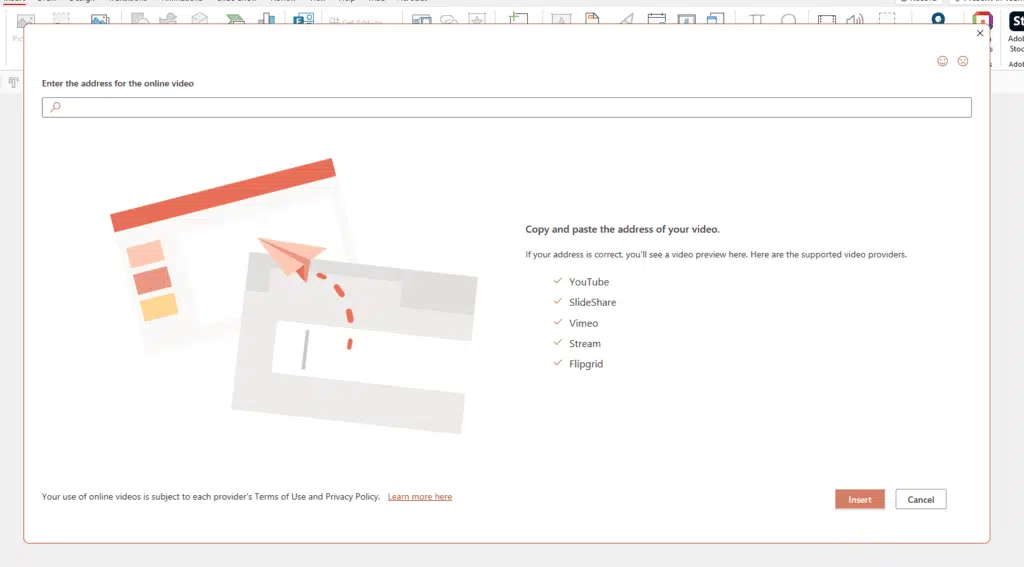Select the Equation pi icon
This screenshot has width=1024, height=567.
pos(757,20)
